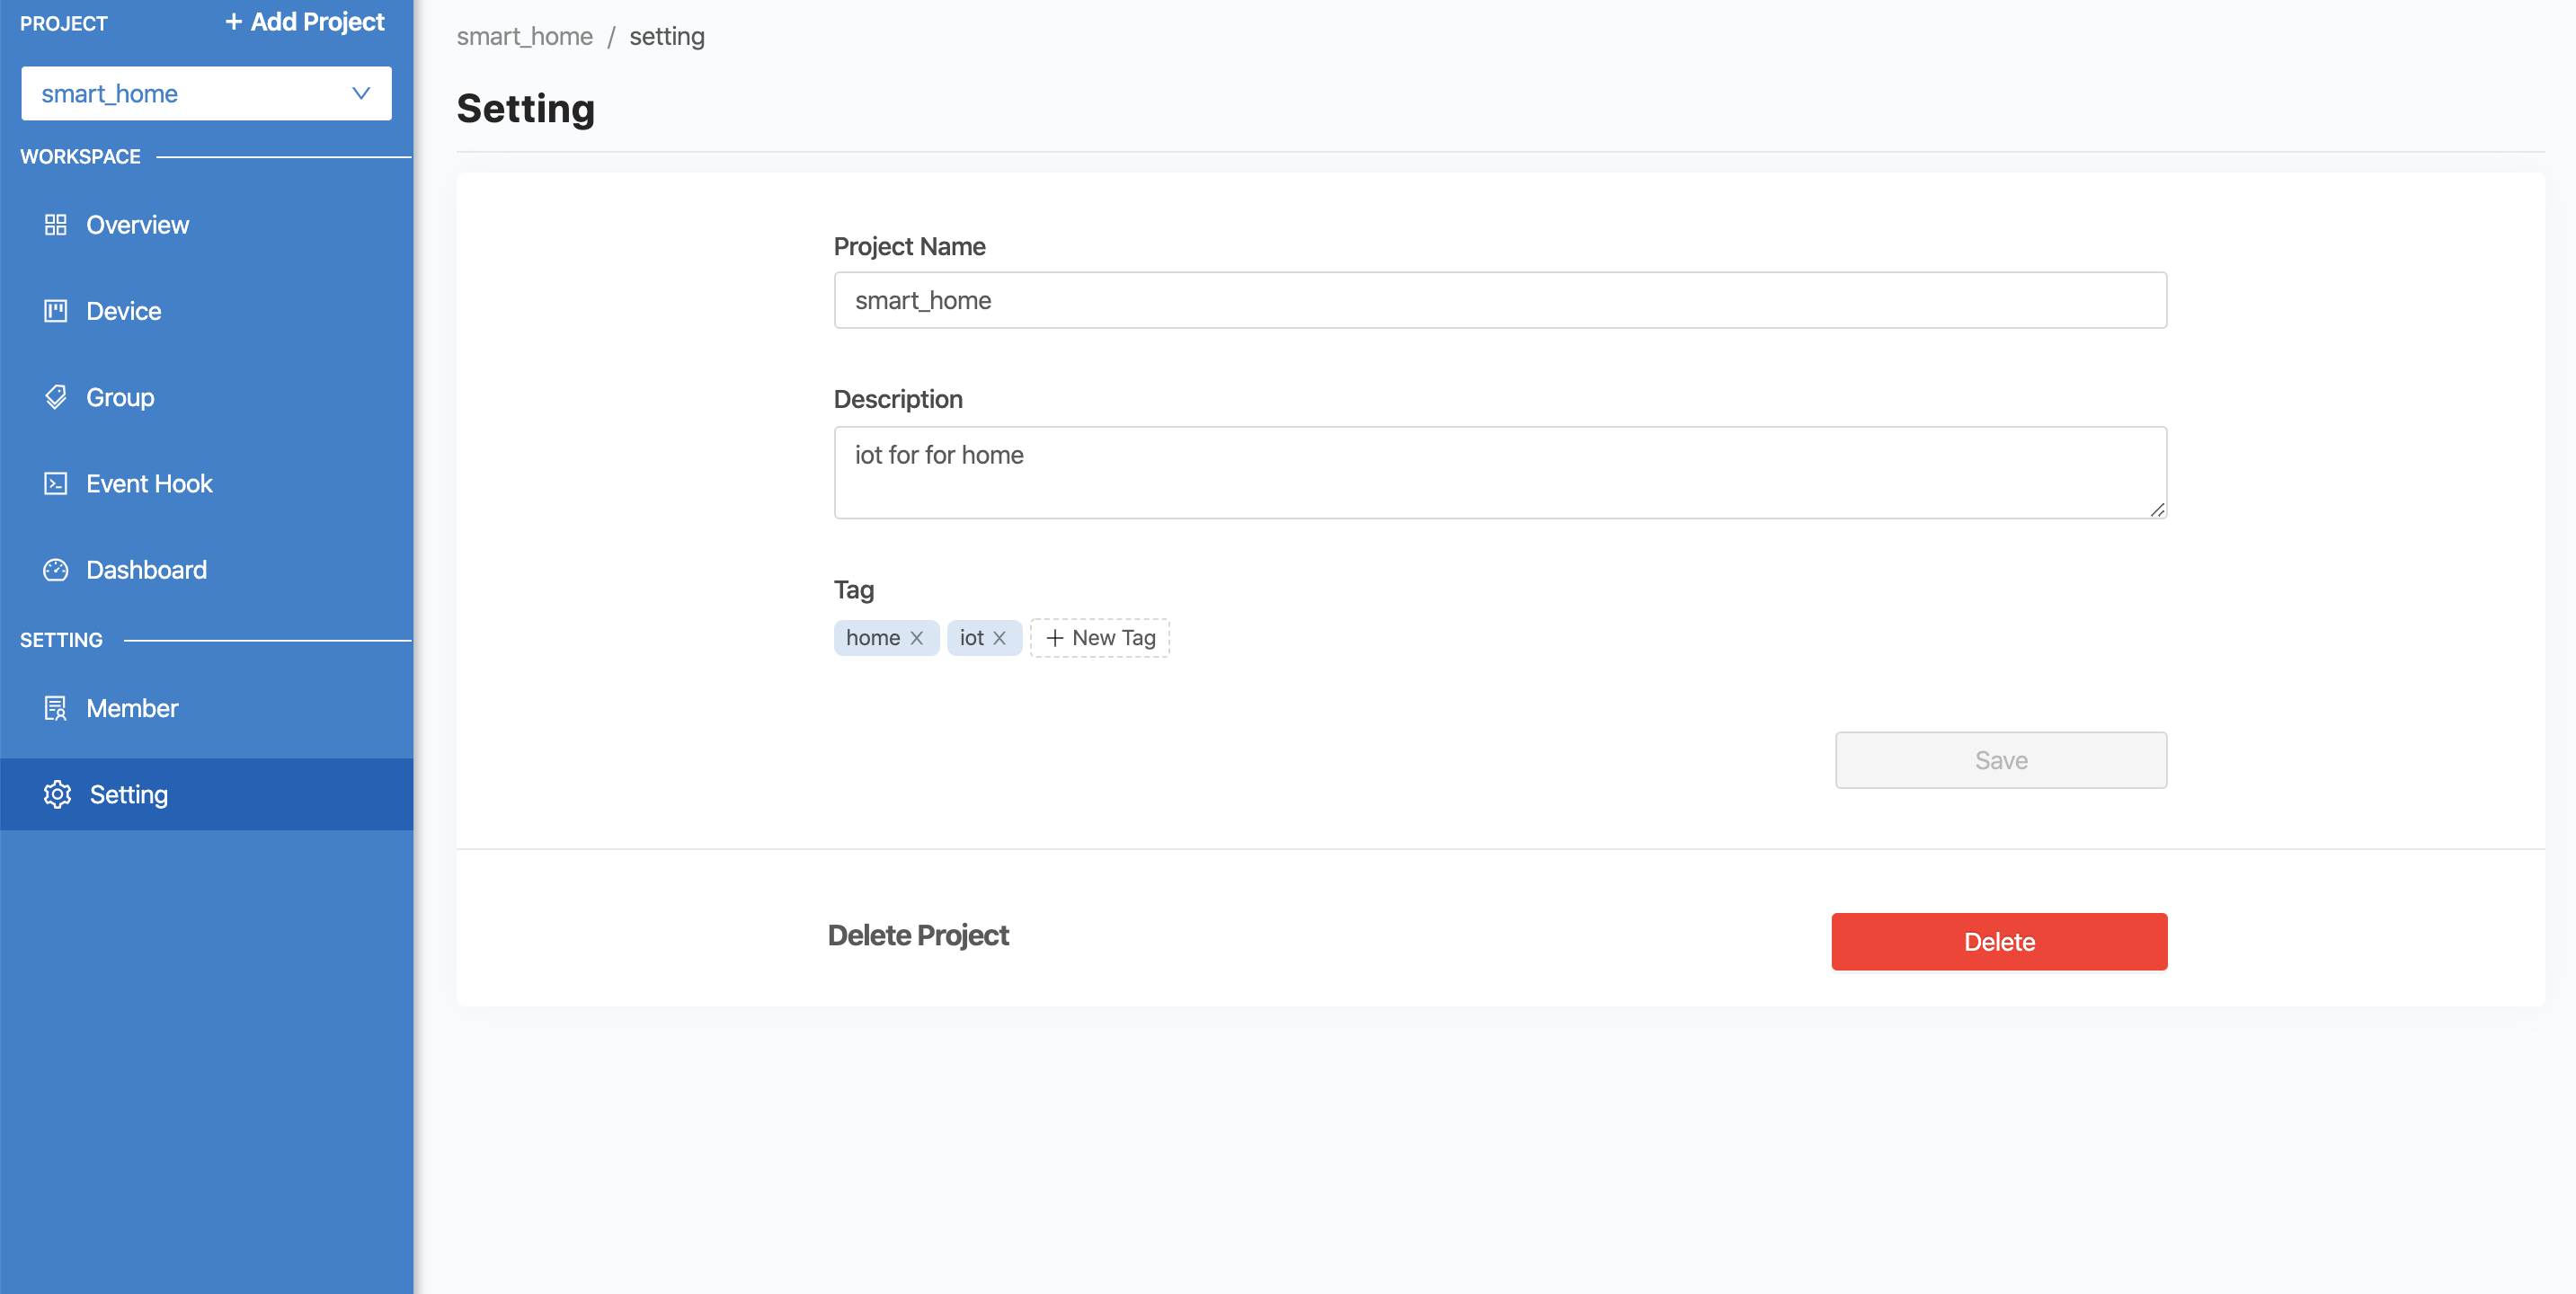Viewport: 2576px width, 1294px height.
Task: Select the Setting menu item
Action: (x=207, y=794)
